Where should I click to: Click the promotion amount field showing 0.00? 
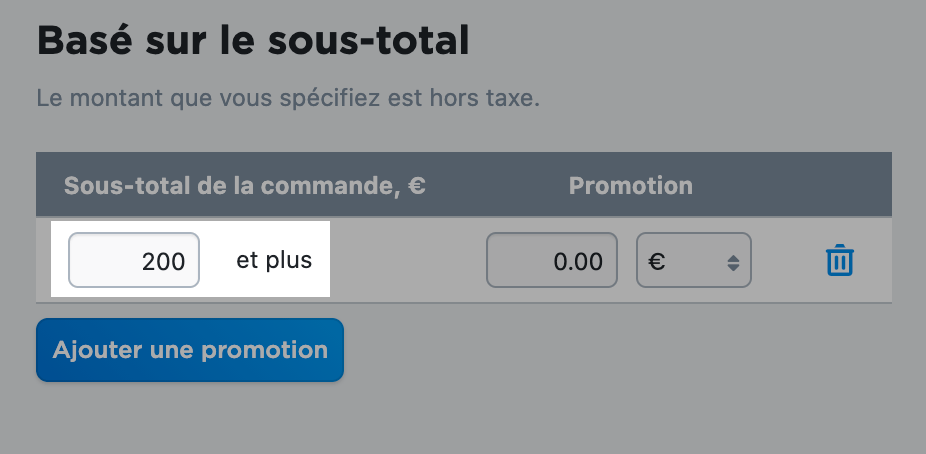(x=552, y=260)
